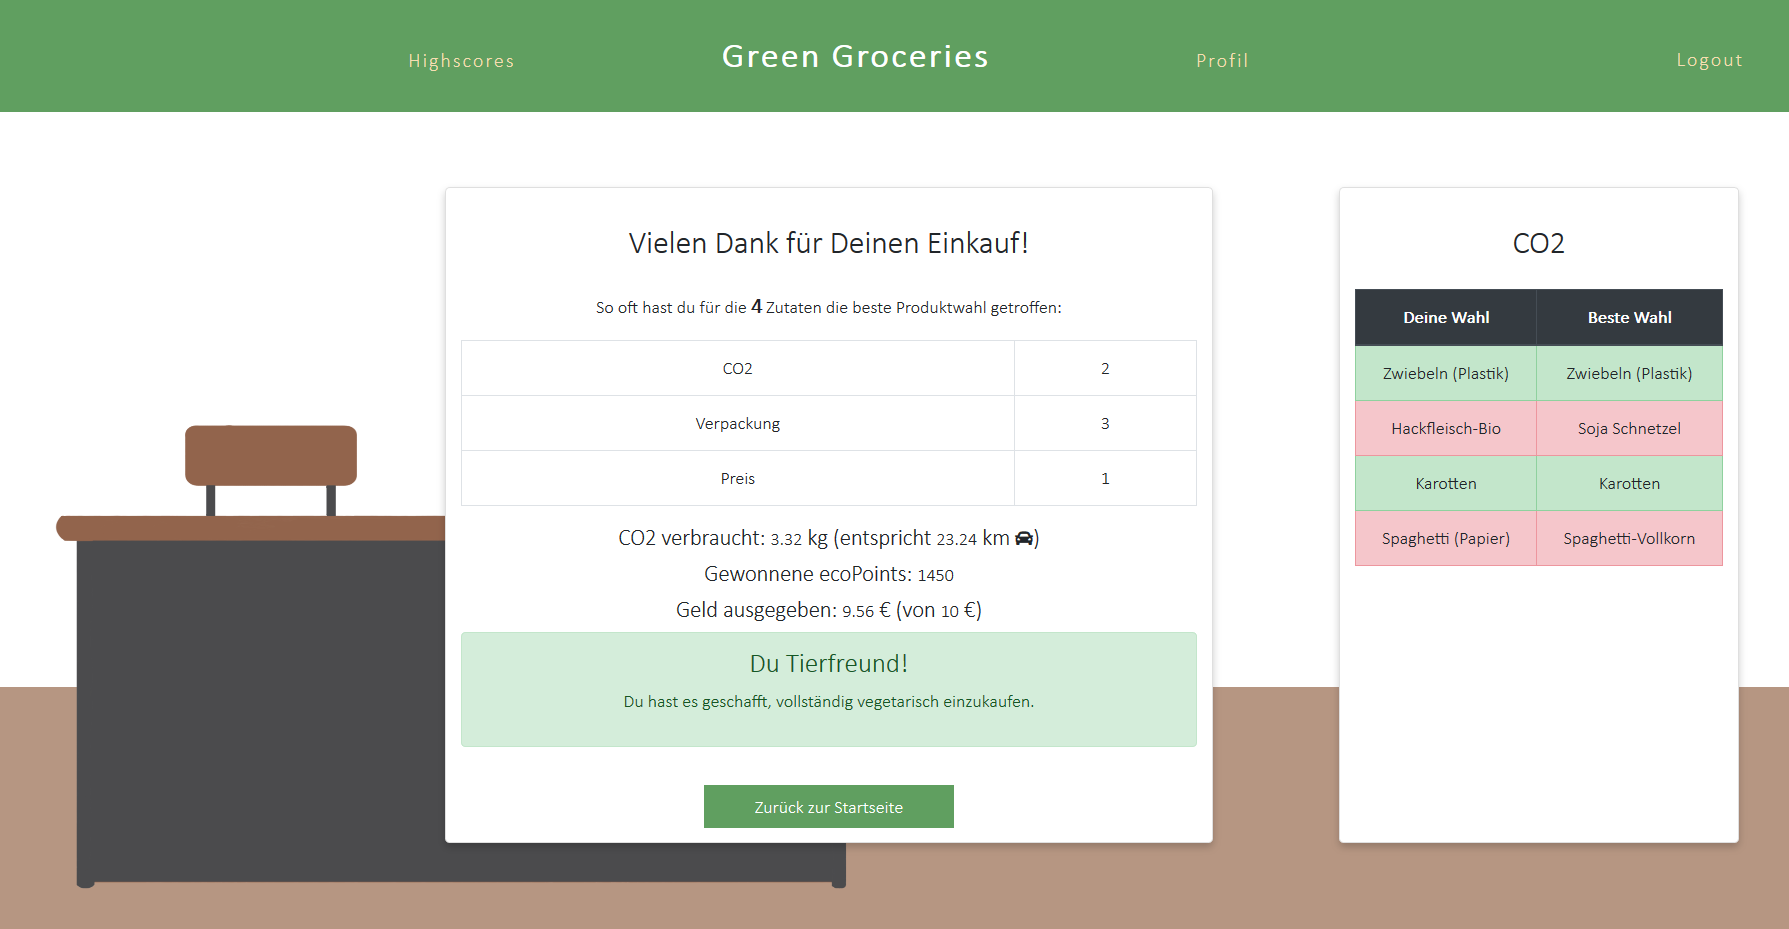The width and height of the screenshot is (1789, 929).
Task: Click the Beste Wahl column header
Action: click(x=1630, y=317)
